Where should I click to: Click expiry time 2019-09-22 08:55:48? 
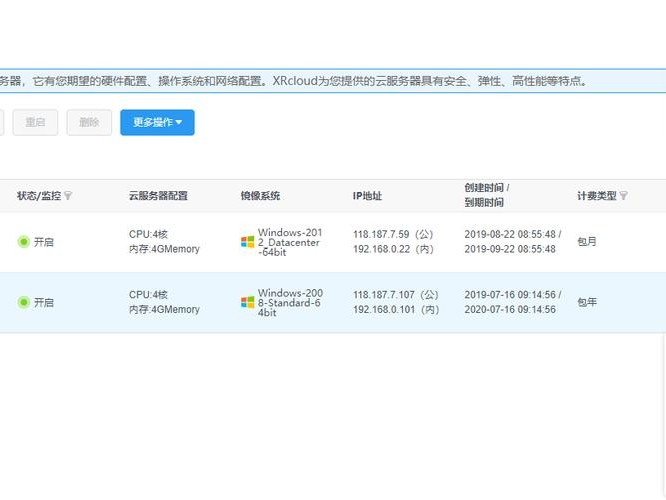pyautogui.click(x=510, y=249)
